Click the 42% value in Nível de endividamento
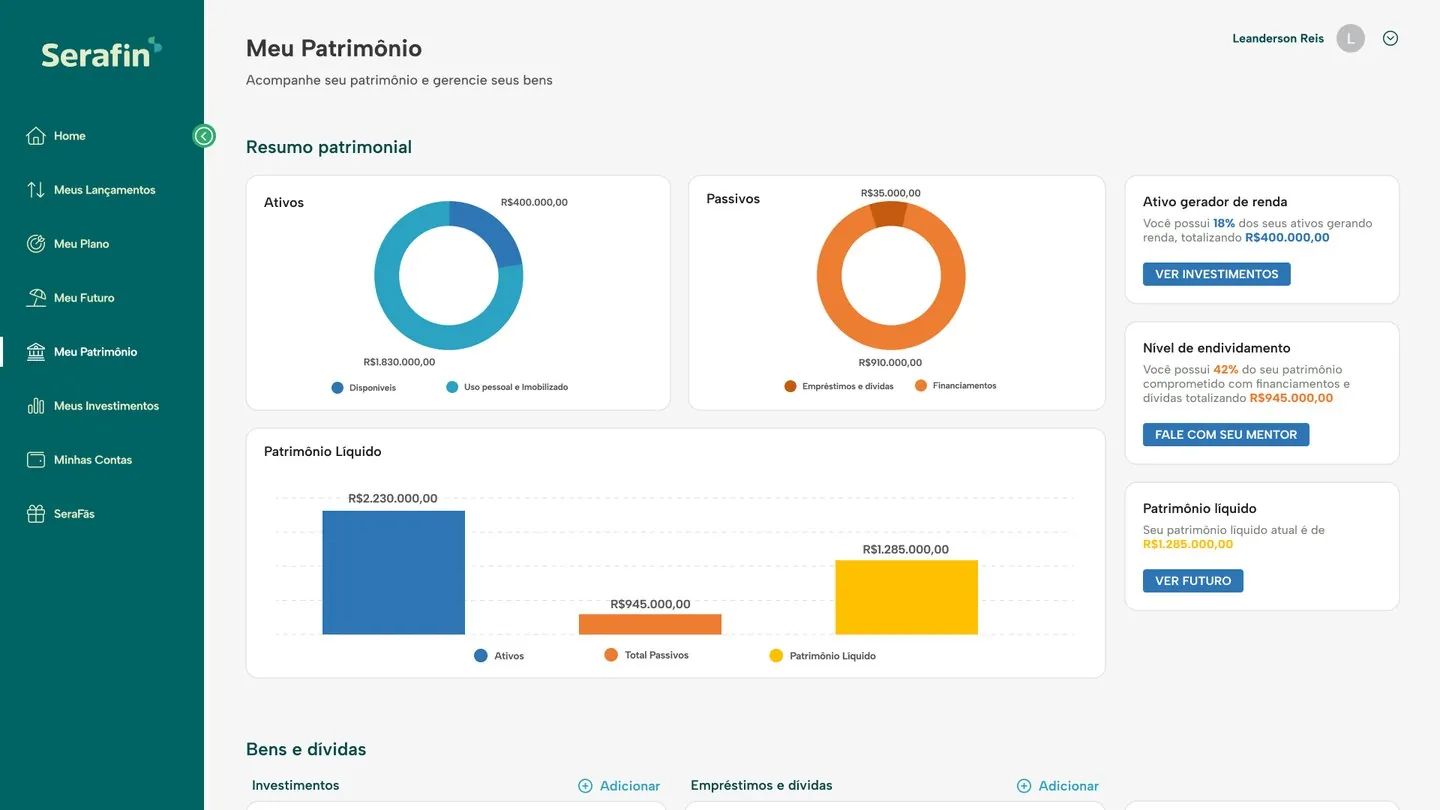 [1225, 369]
